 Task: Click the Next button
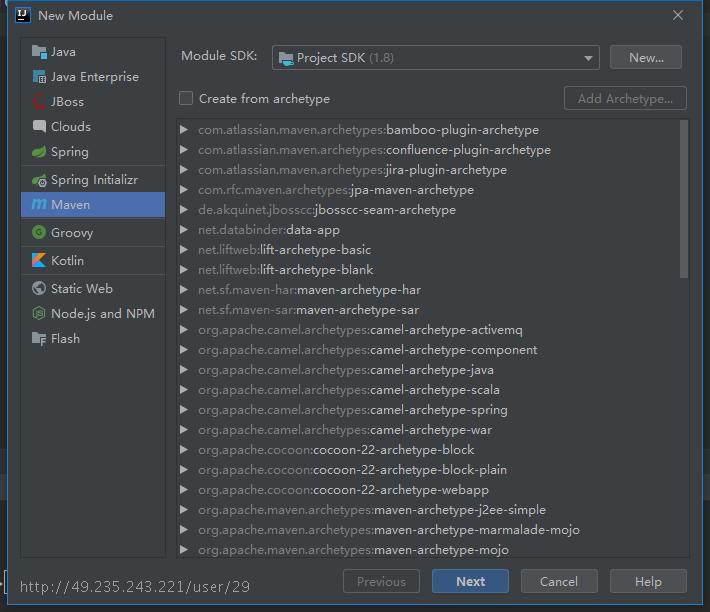pyautogui.click(x=470, y=581)
